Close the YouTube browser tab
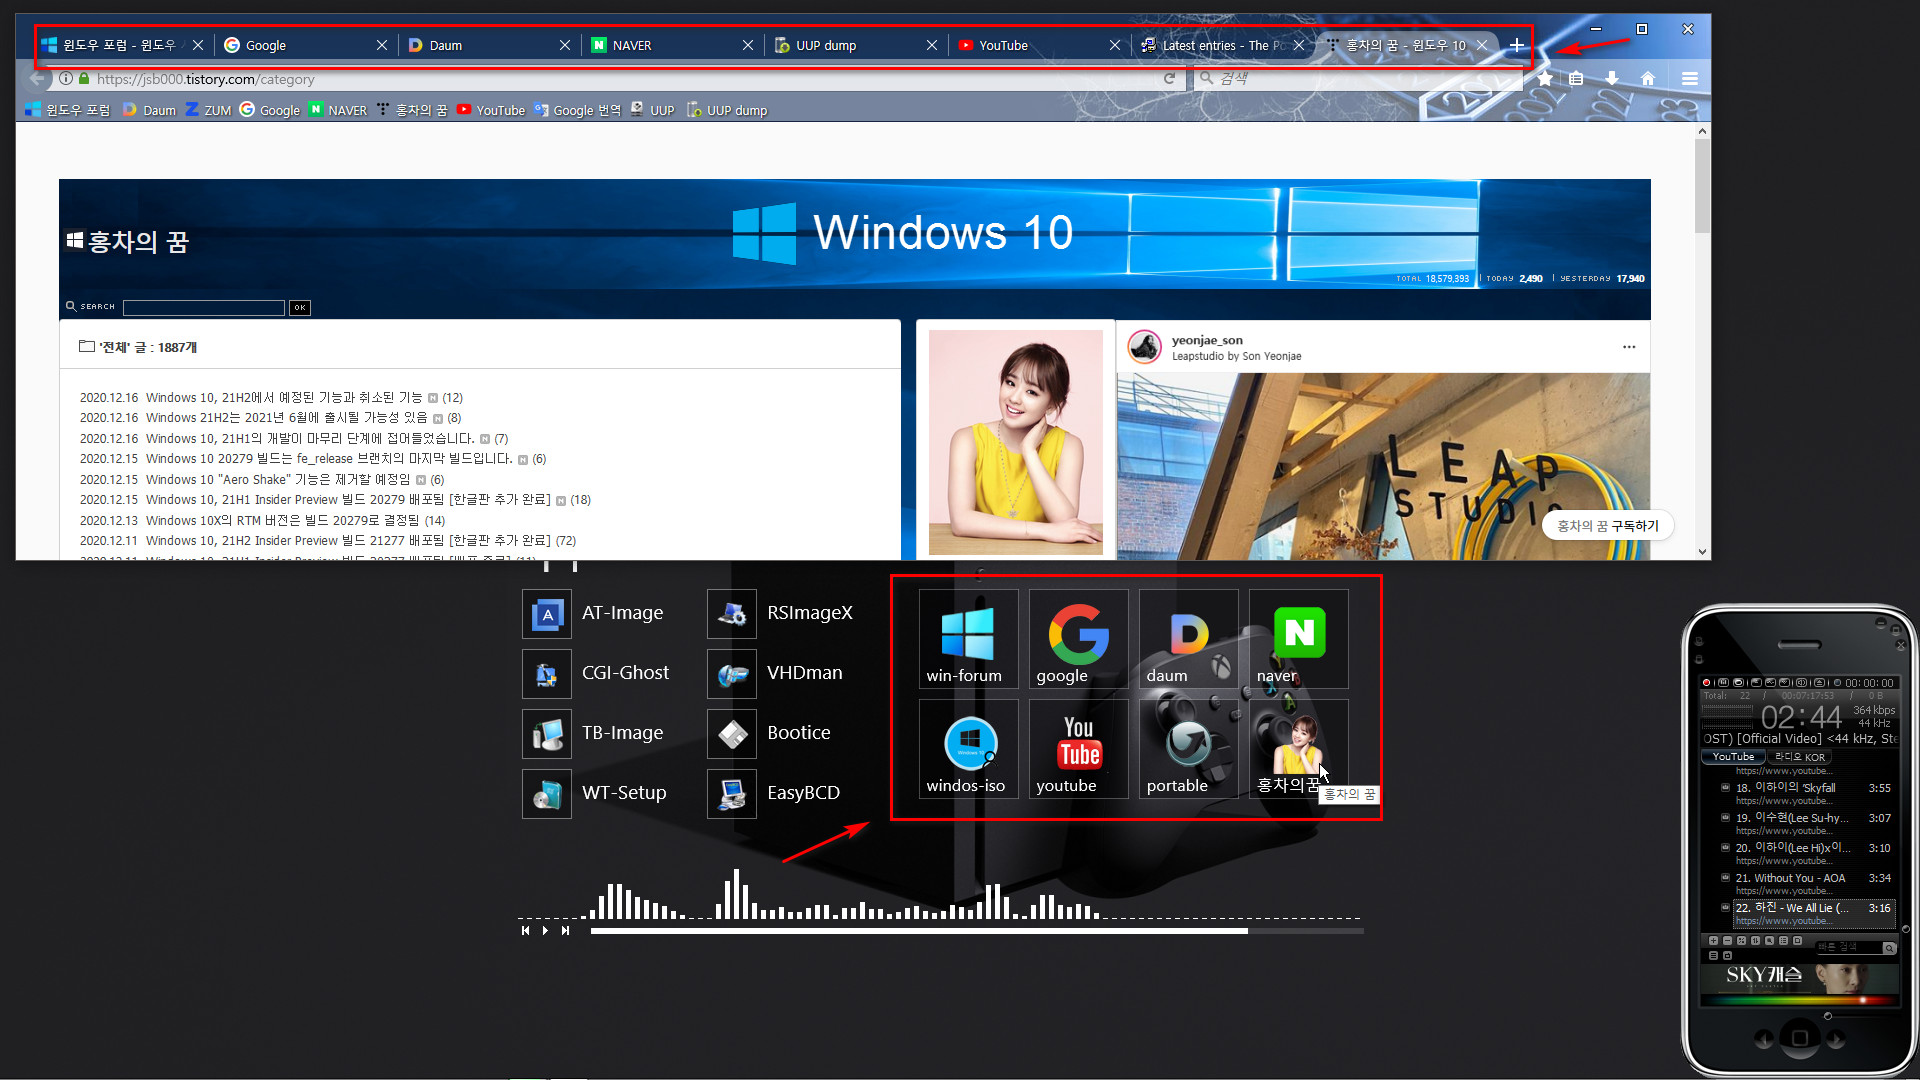The image size is (1920, 1080). [x=1115, y=45]
